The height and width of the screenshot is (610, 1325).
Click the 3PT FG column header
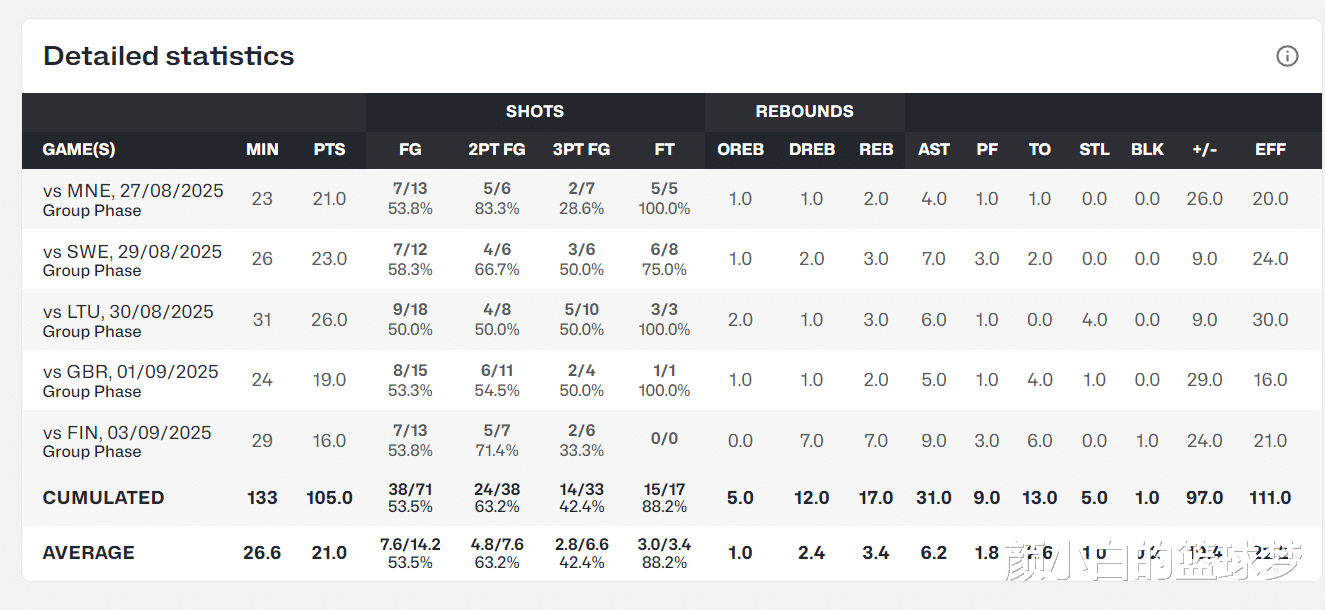click(581, 149)
